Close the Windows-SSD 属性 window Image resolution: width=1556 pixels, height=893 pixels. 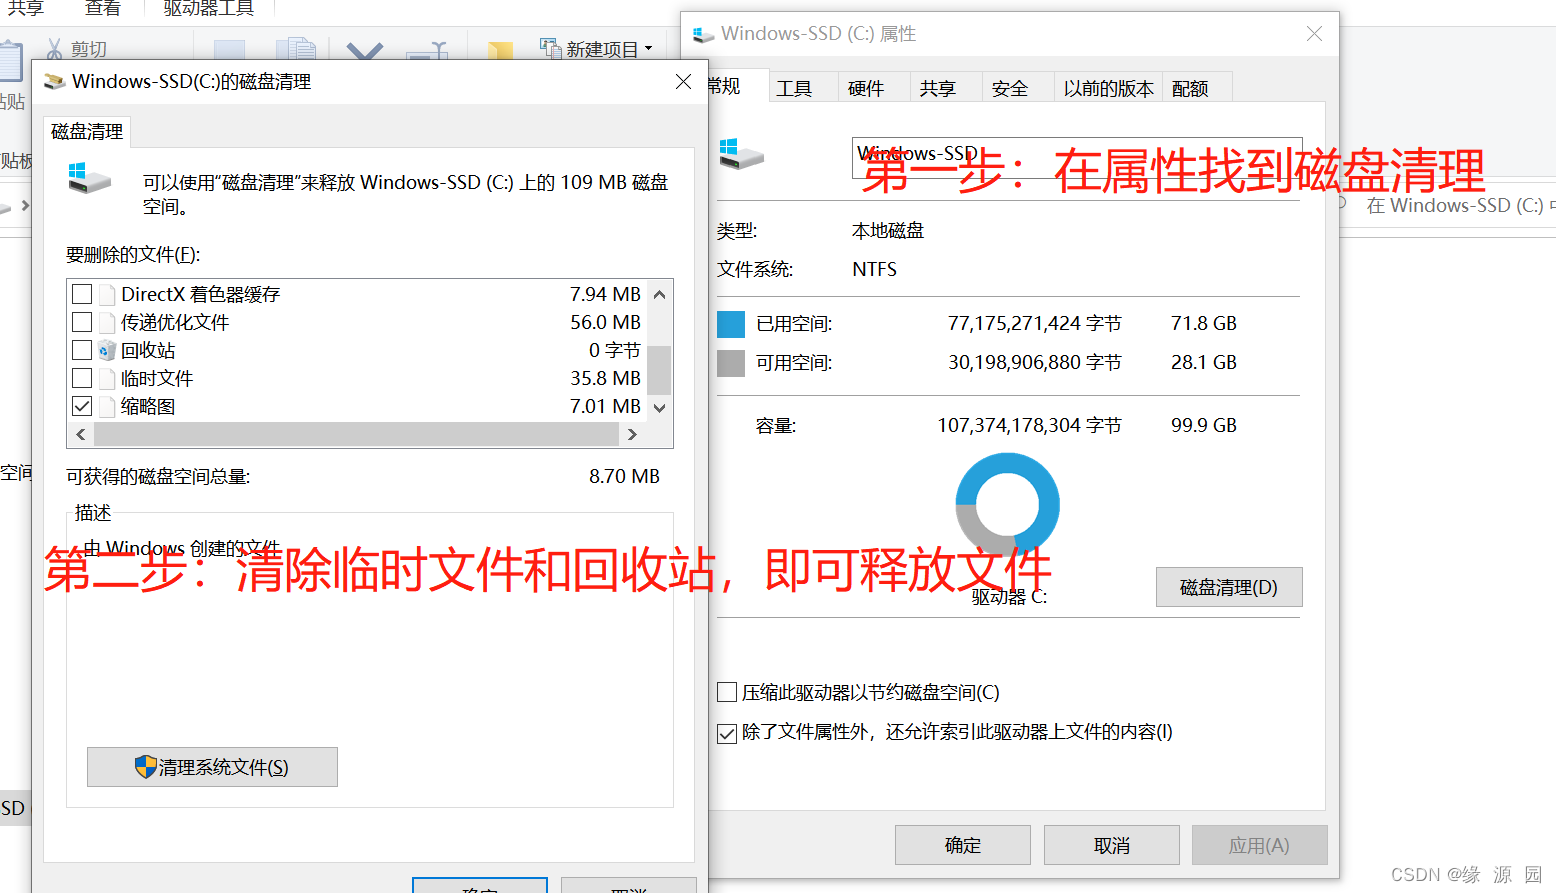coord(1314,34)
